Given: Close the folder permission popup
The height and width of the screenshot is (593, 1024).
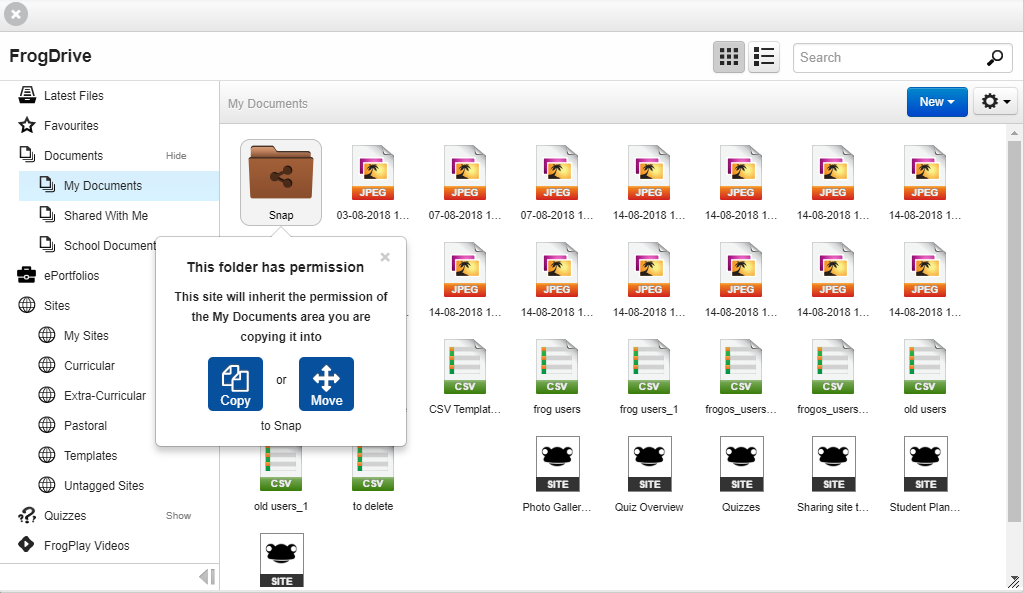Looking at the screenshot, I should 385,257.
